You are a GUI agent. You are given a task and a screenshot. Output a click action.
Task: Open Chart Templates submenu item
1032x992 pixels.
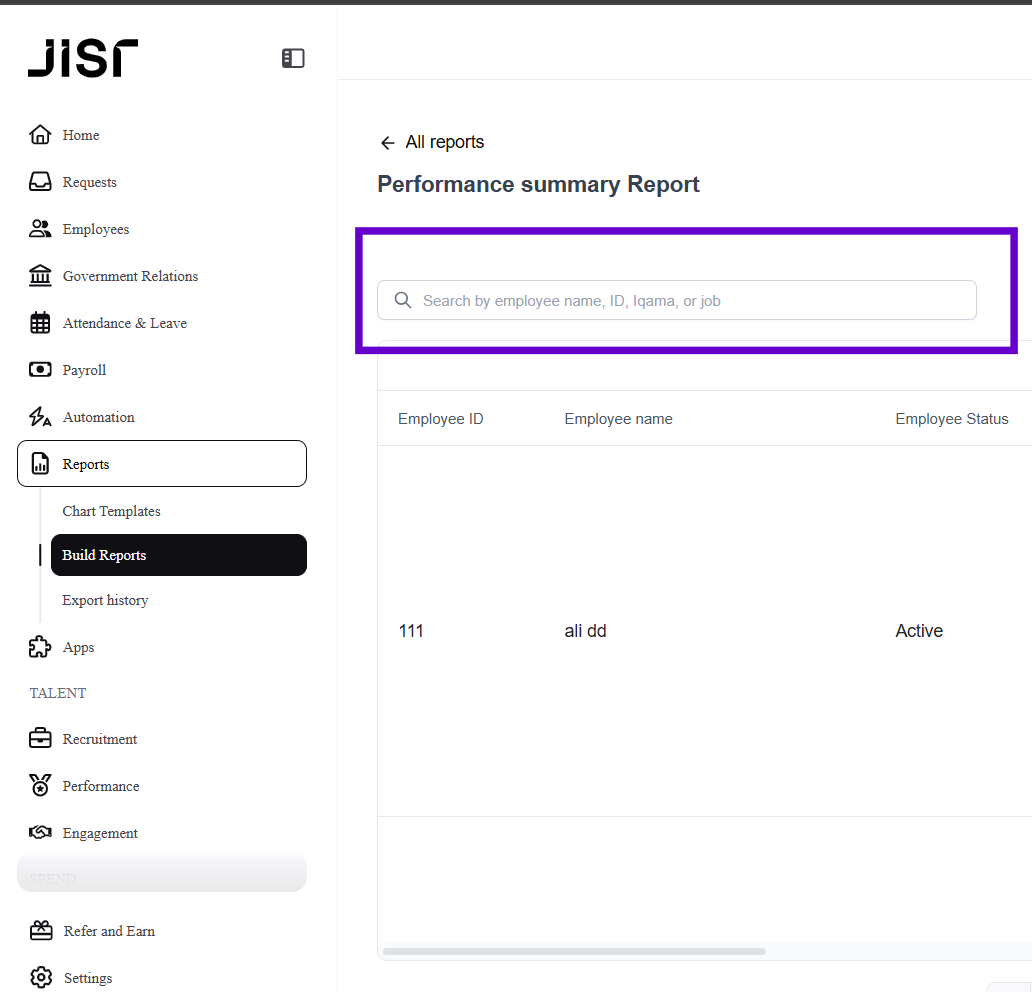coord(111,511)
